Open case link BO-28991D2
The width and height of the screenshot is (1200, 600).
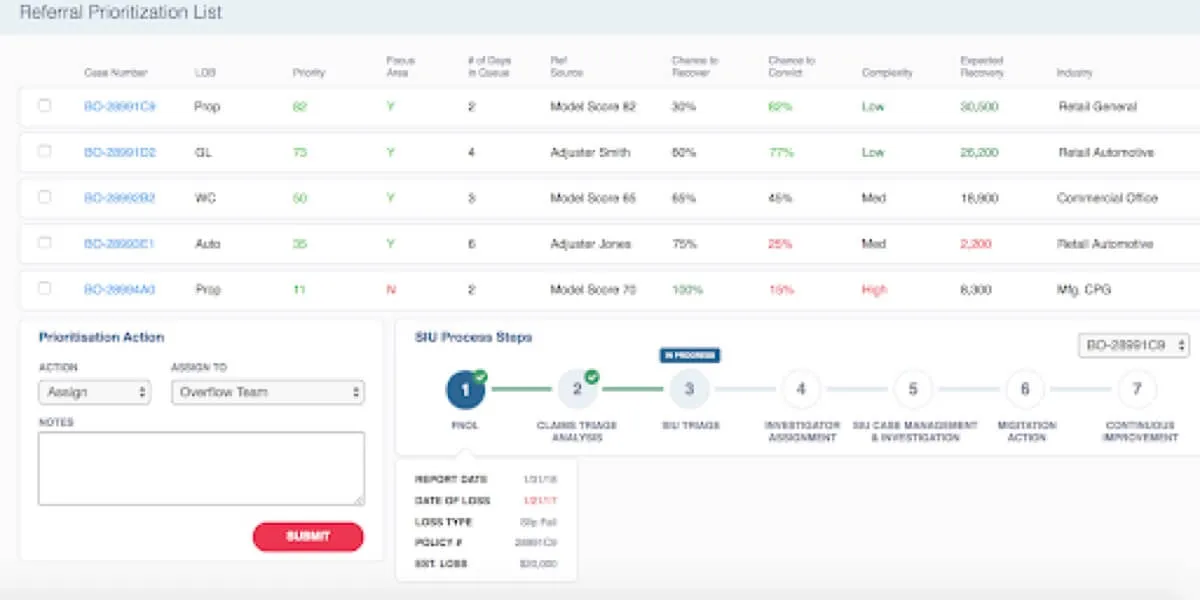(x=119, y=153)
